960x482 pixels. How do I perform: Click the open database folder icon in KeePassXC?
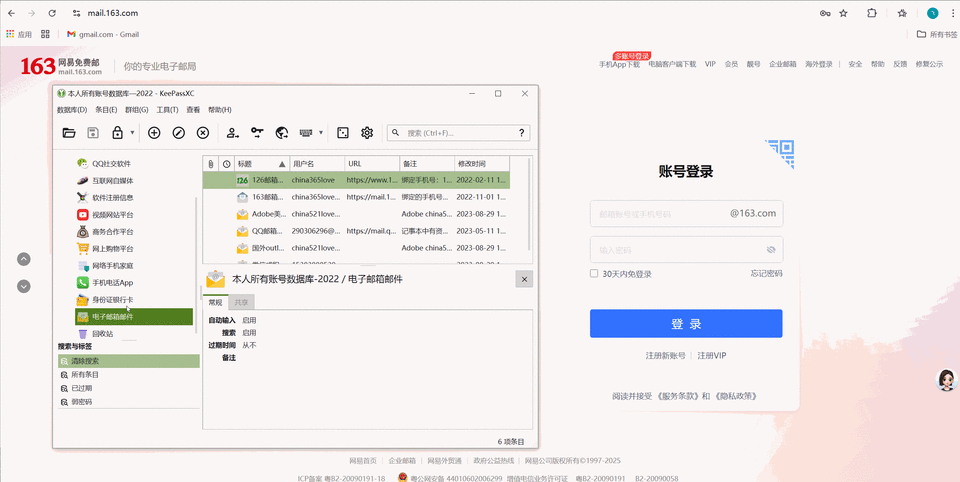69,132
